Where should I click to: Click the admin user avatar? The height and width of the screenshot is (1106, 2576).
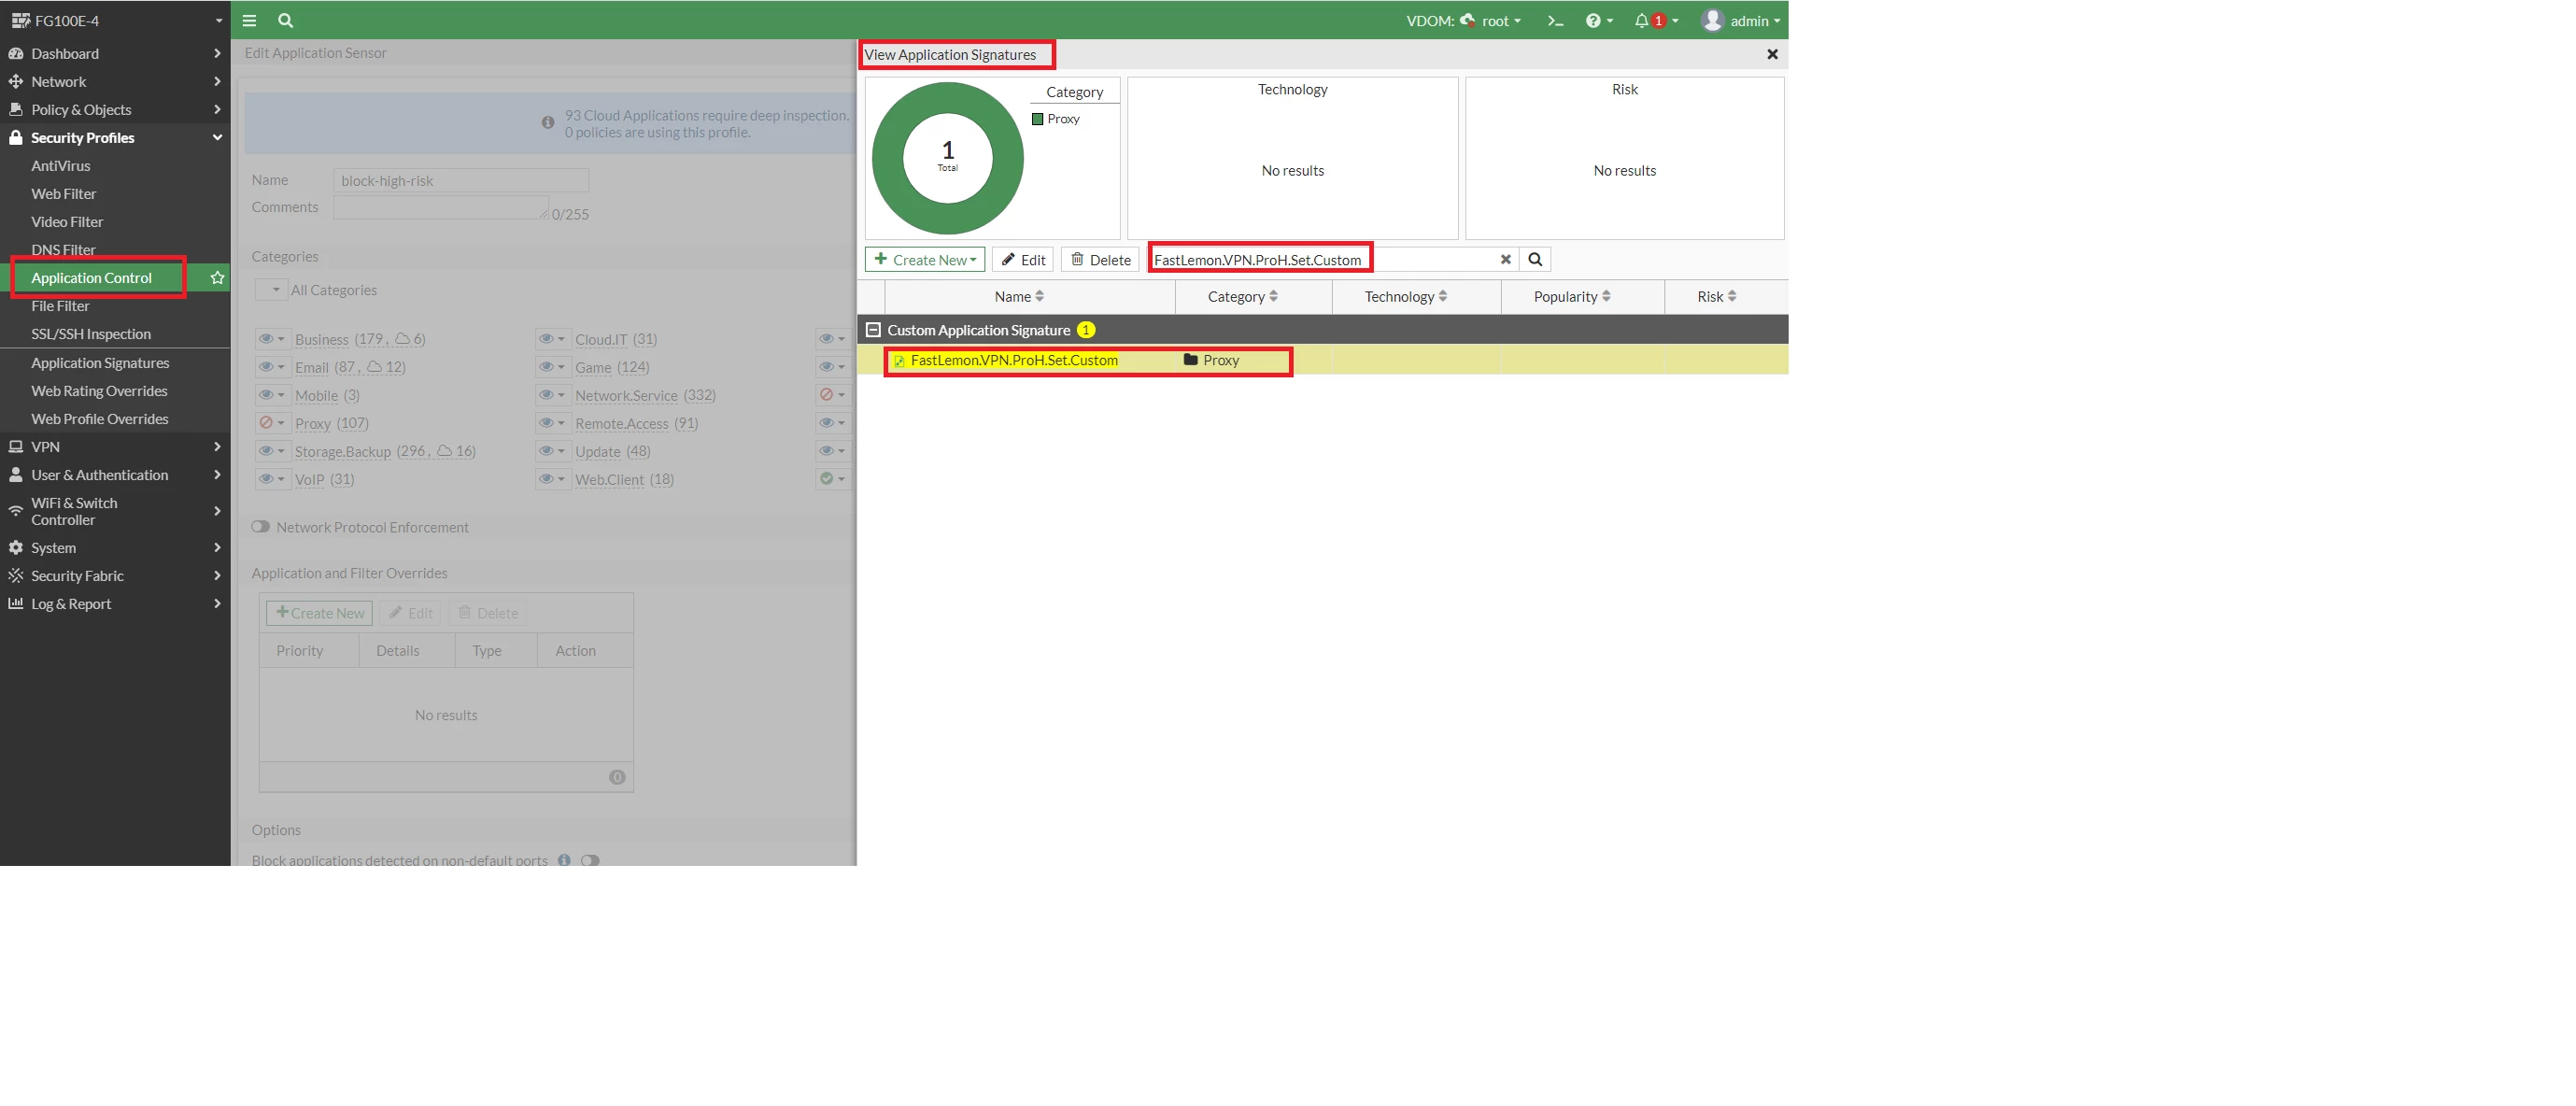[x=1712, y=20]
